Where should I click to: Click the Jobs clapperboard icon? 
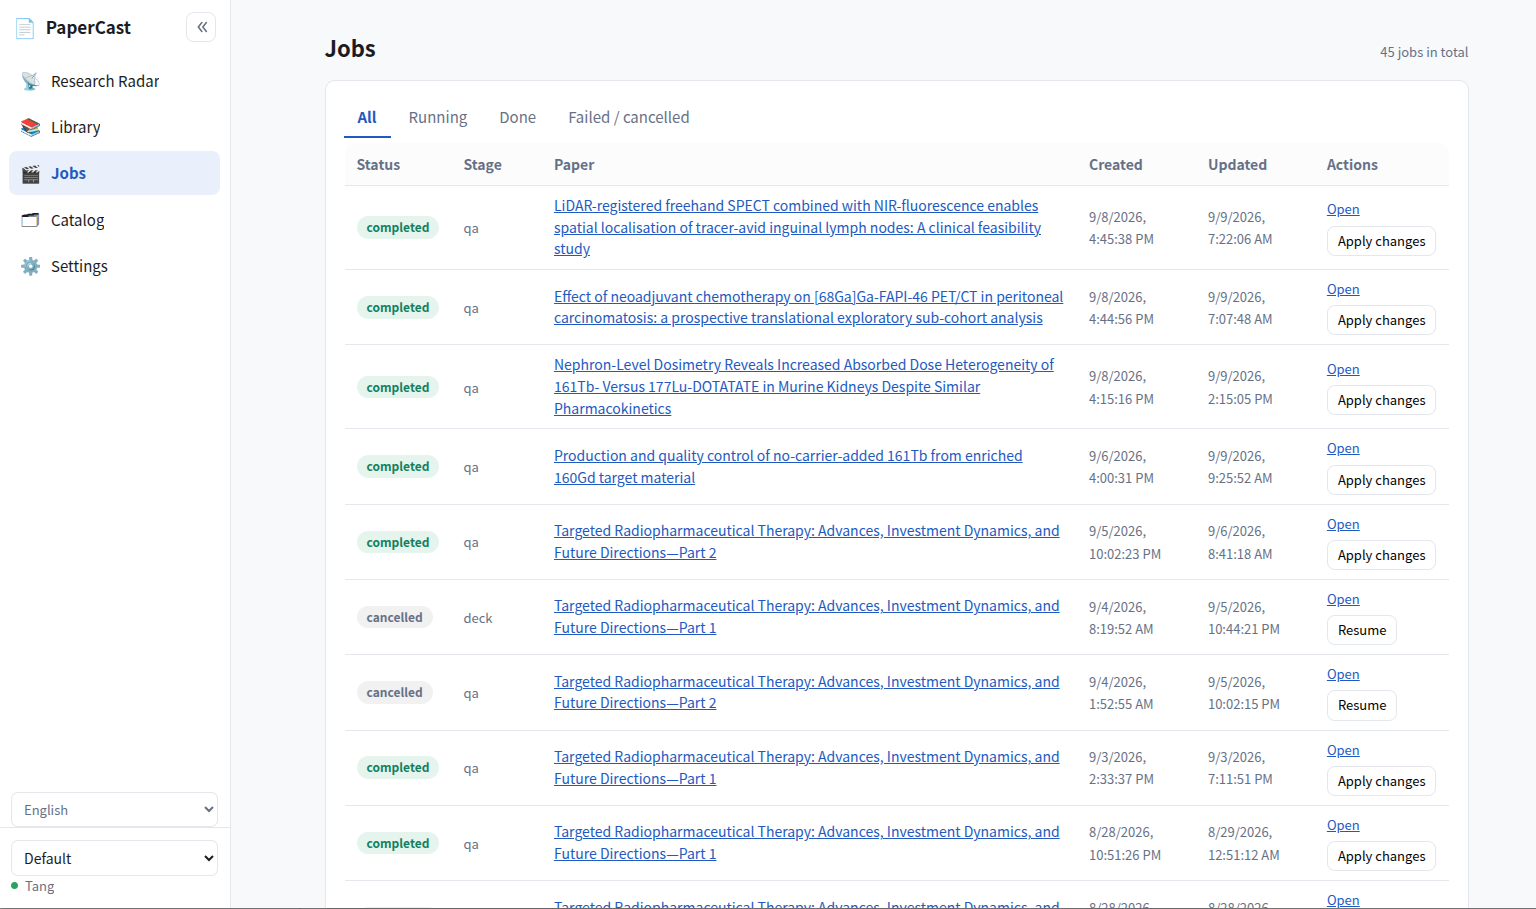[31, 173]
